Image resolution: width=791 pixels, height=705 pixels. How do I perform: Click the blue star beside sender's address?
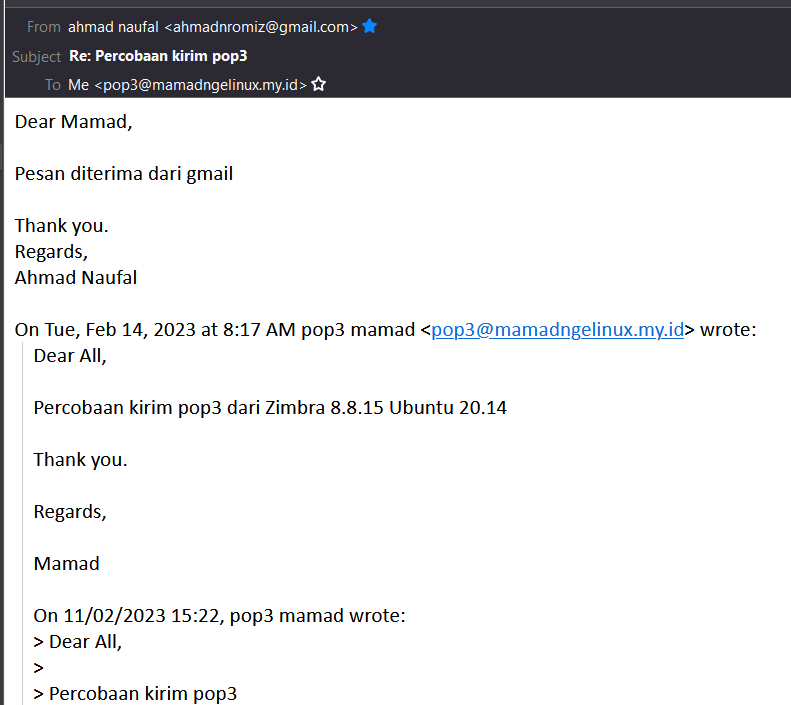pyautogui.click(x=369, y=26)
